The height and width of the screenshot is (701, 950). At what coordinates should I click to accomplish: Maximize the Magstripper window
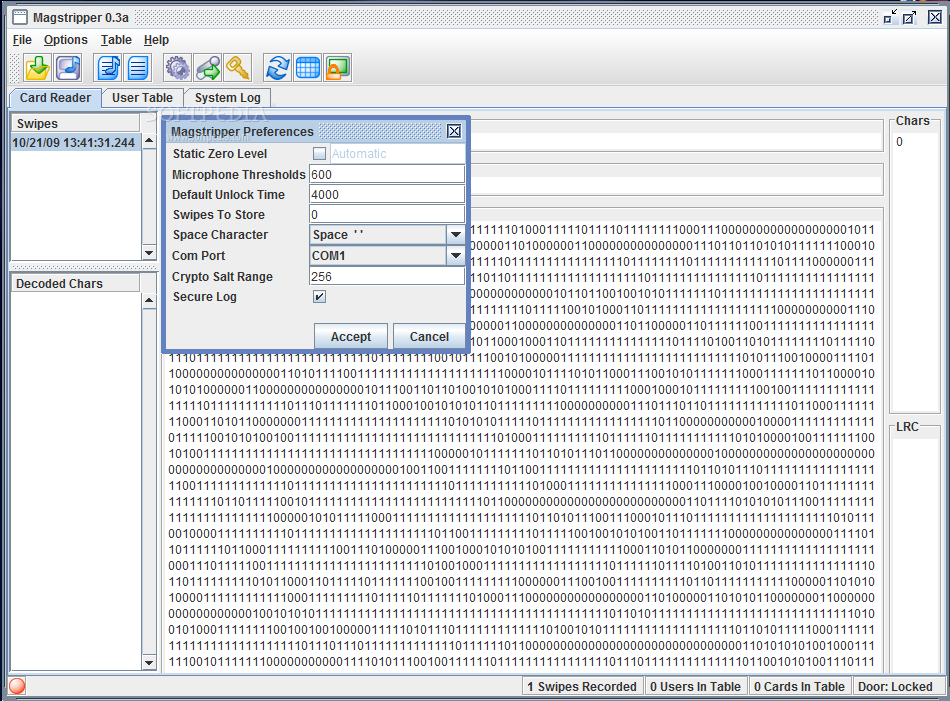pyautogui.click(x=909, y=17)
